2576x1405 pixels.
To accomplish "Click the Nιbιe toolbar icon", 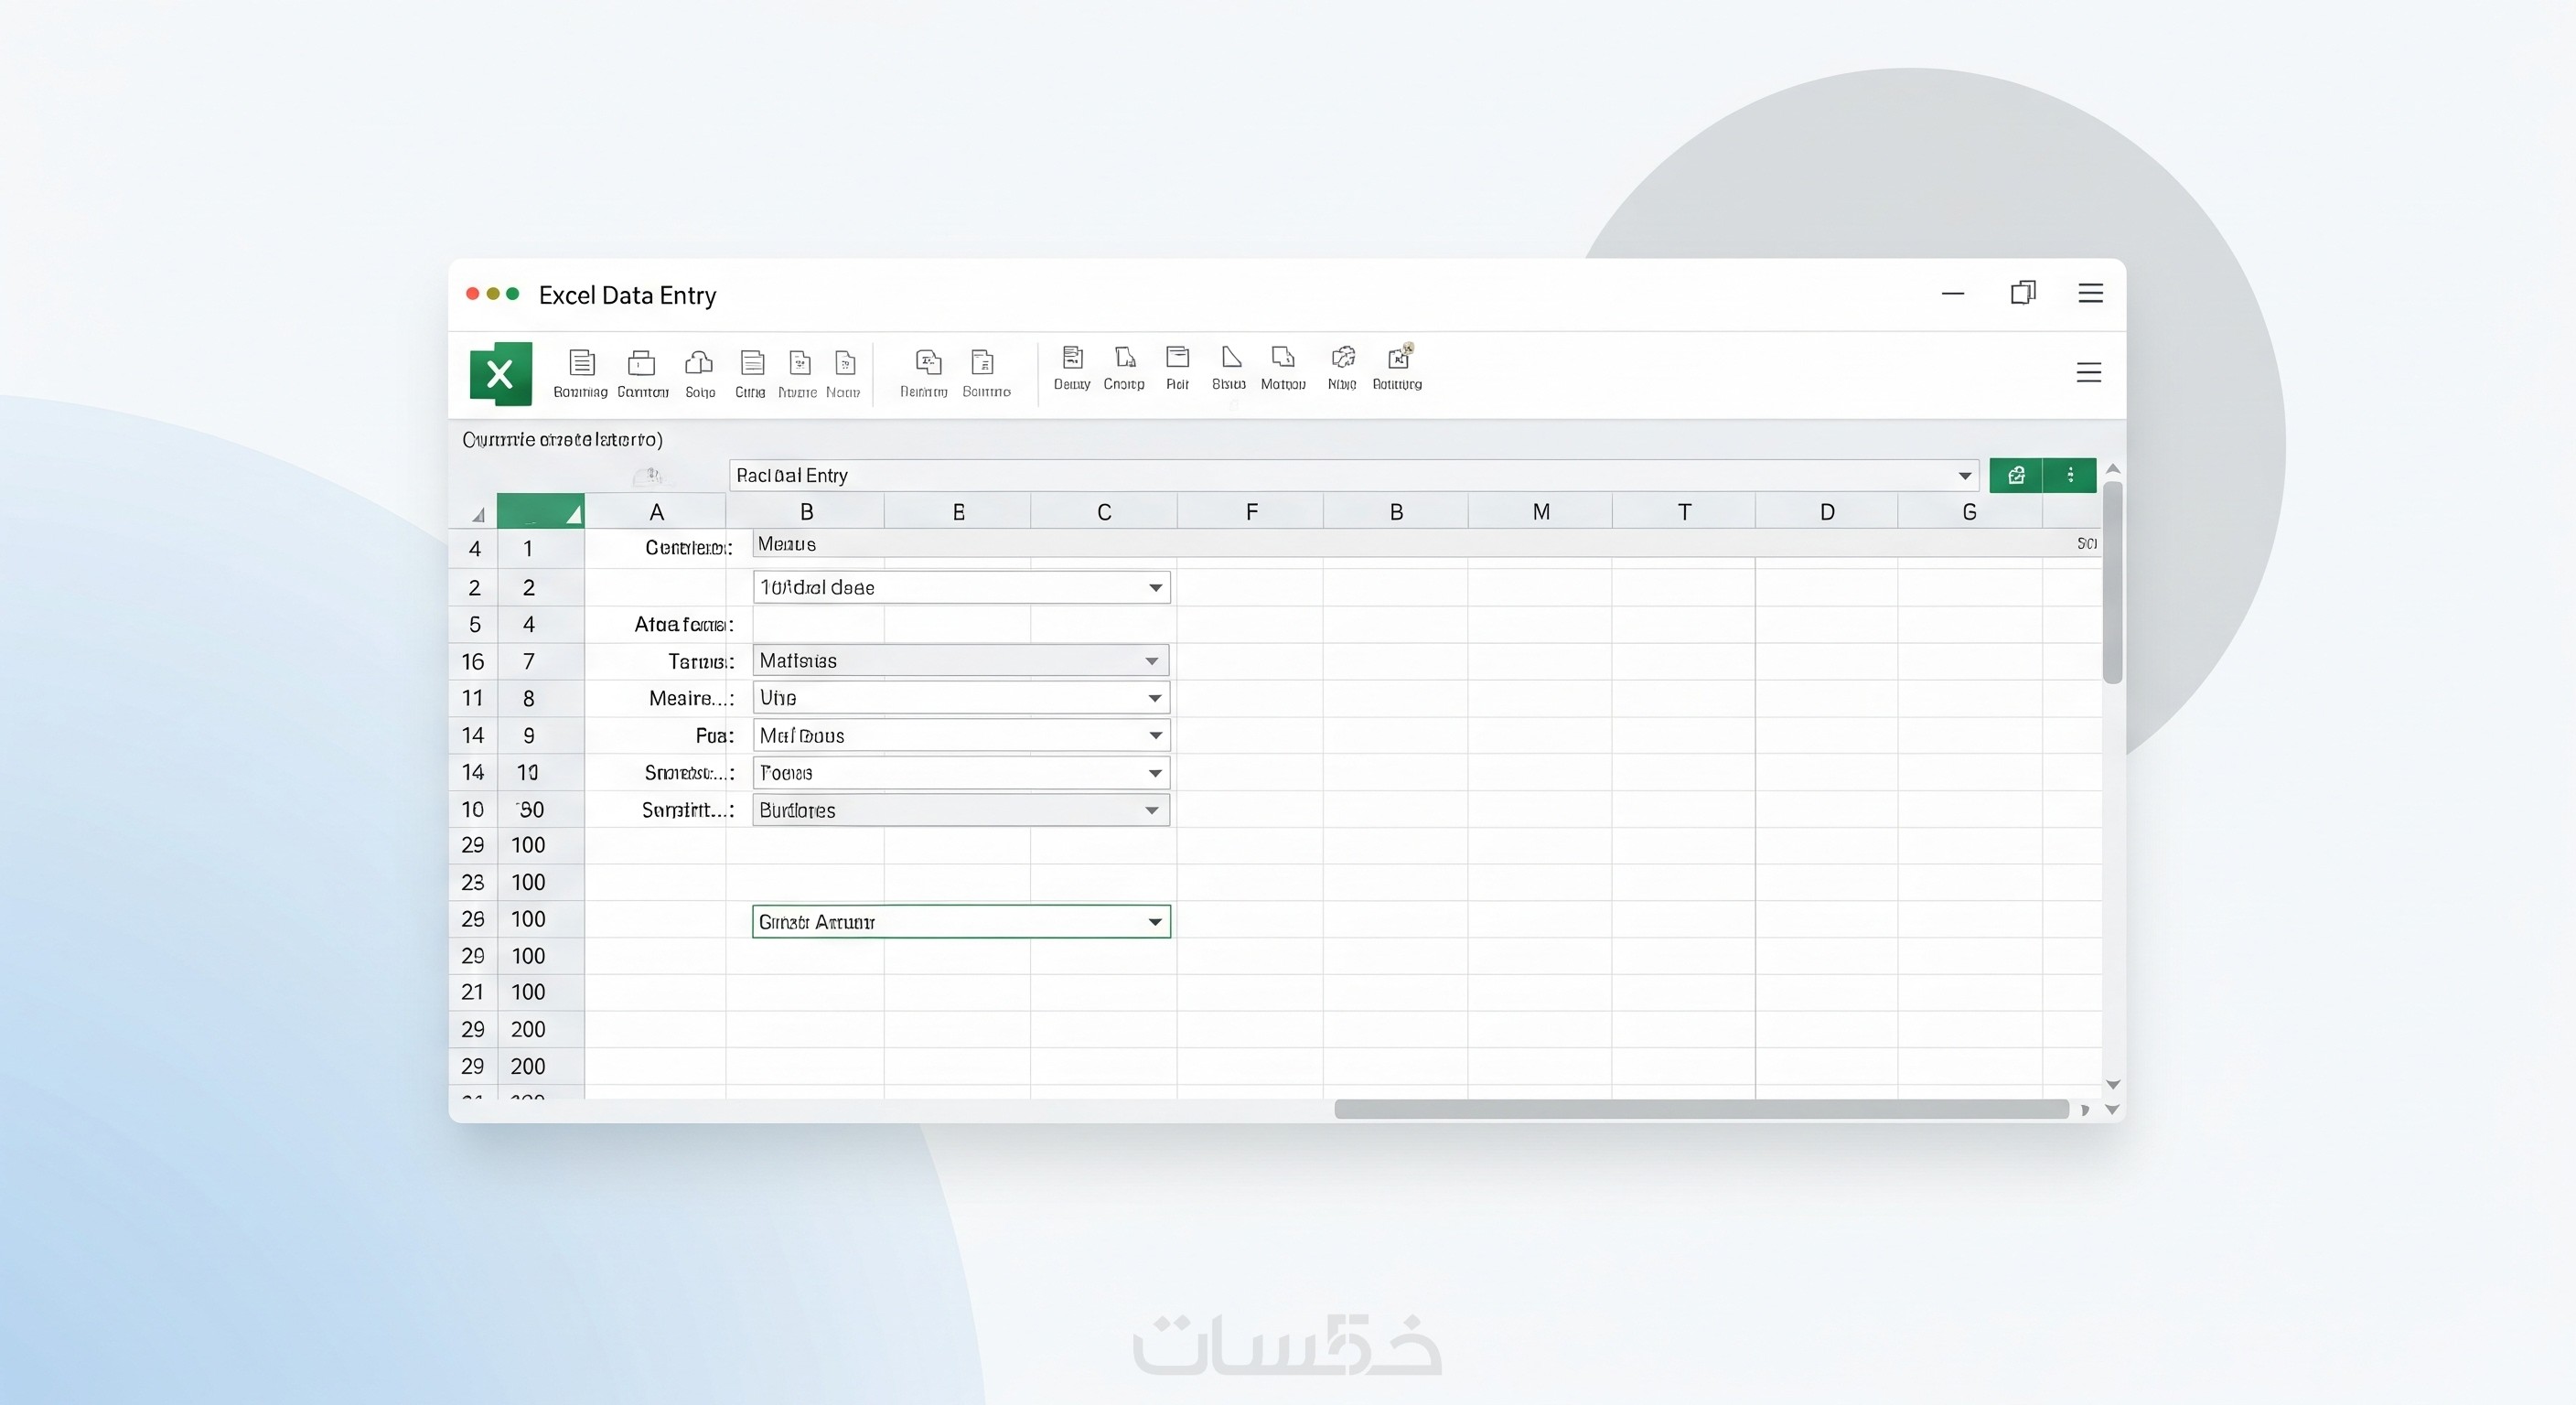I will (x=1343, y=358).
